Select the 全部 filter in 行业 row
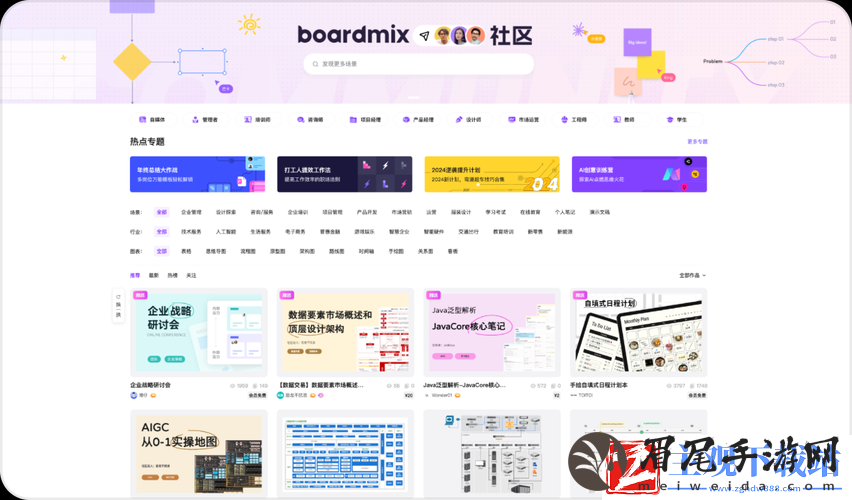The image size is (852, 500). [x=162, y=232]
